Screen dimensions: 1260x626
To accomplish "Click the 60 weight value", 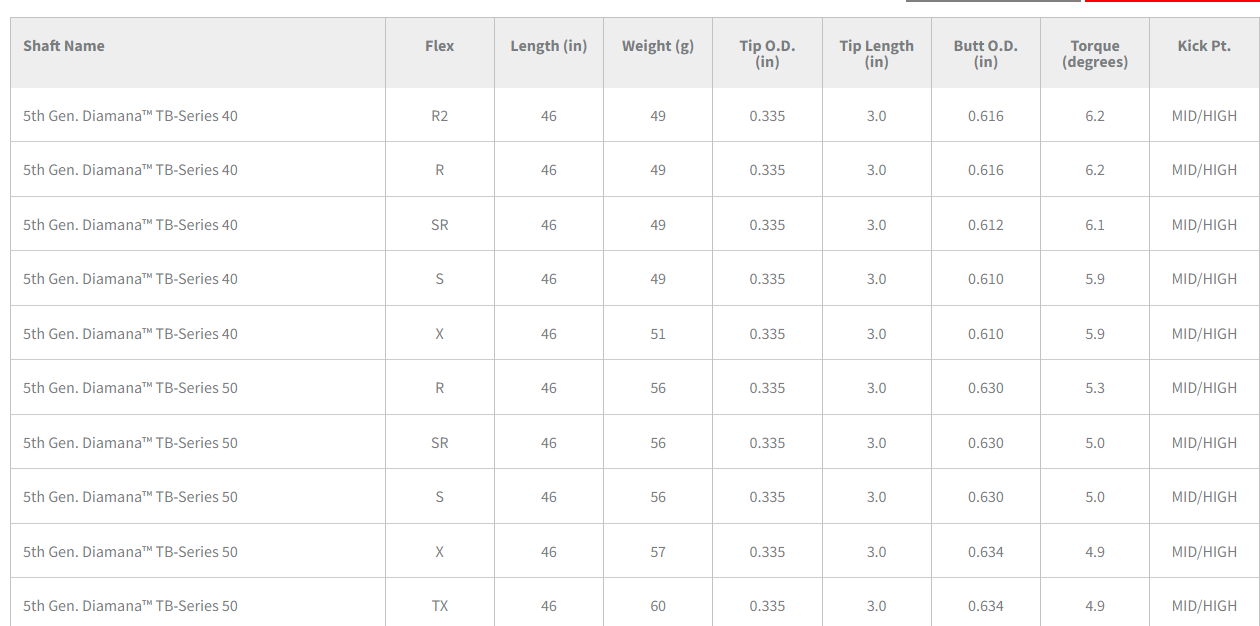I will [657, 606].
